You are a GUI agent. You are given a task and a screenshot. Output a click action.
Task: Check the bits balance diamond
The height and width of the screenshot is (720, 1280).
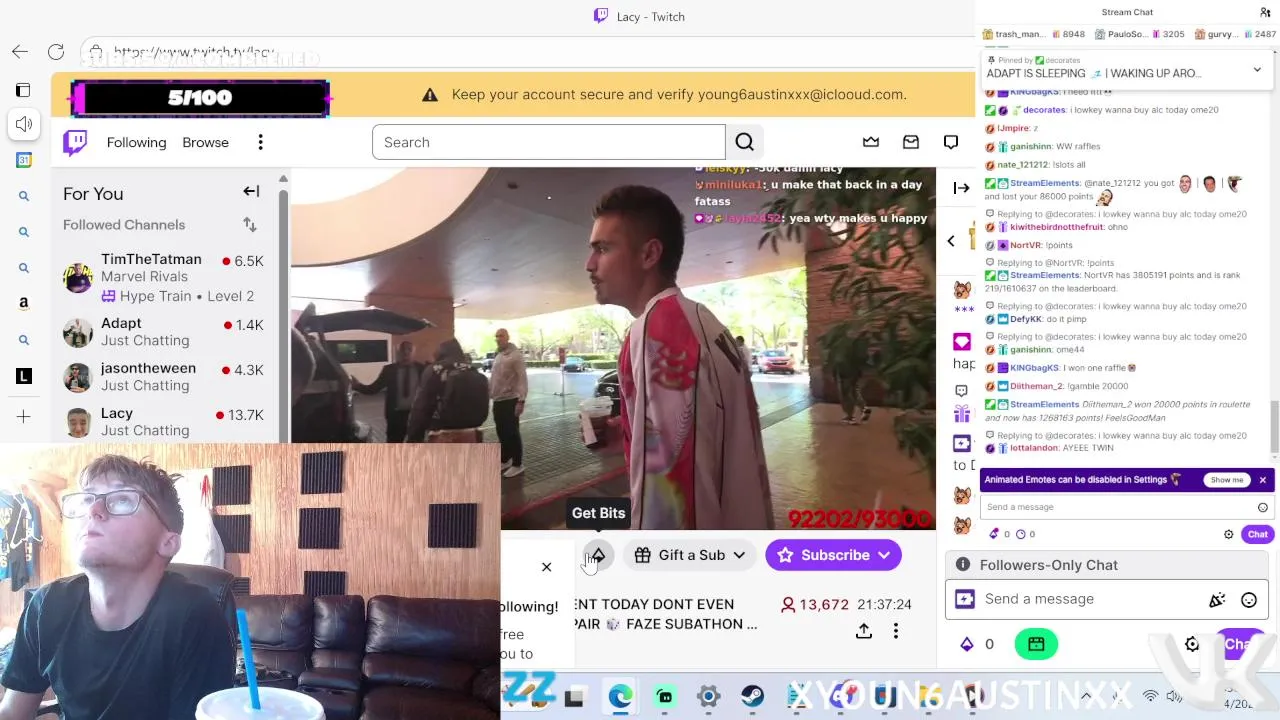[967, 645]
